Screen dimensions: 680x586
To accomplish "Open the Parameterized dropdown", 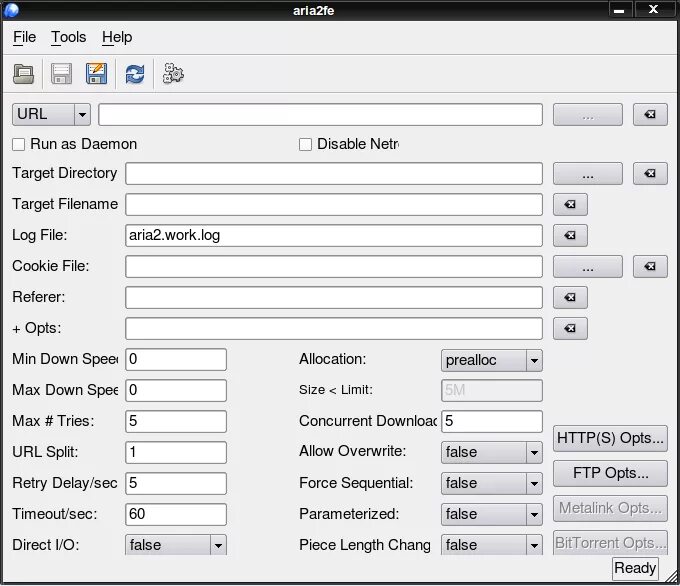I will coord(492,514).
